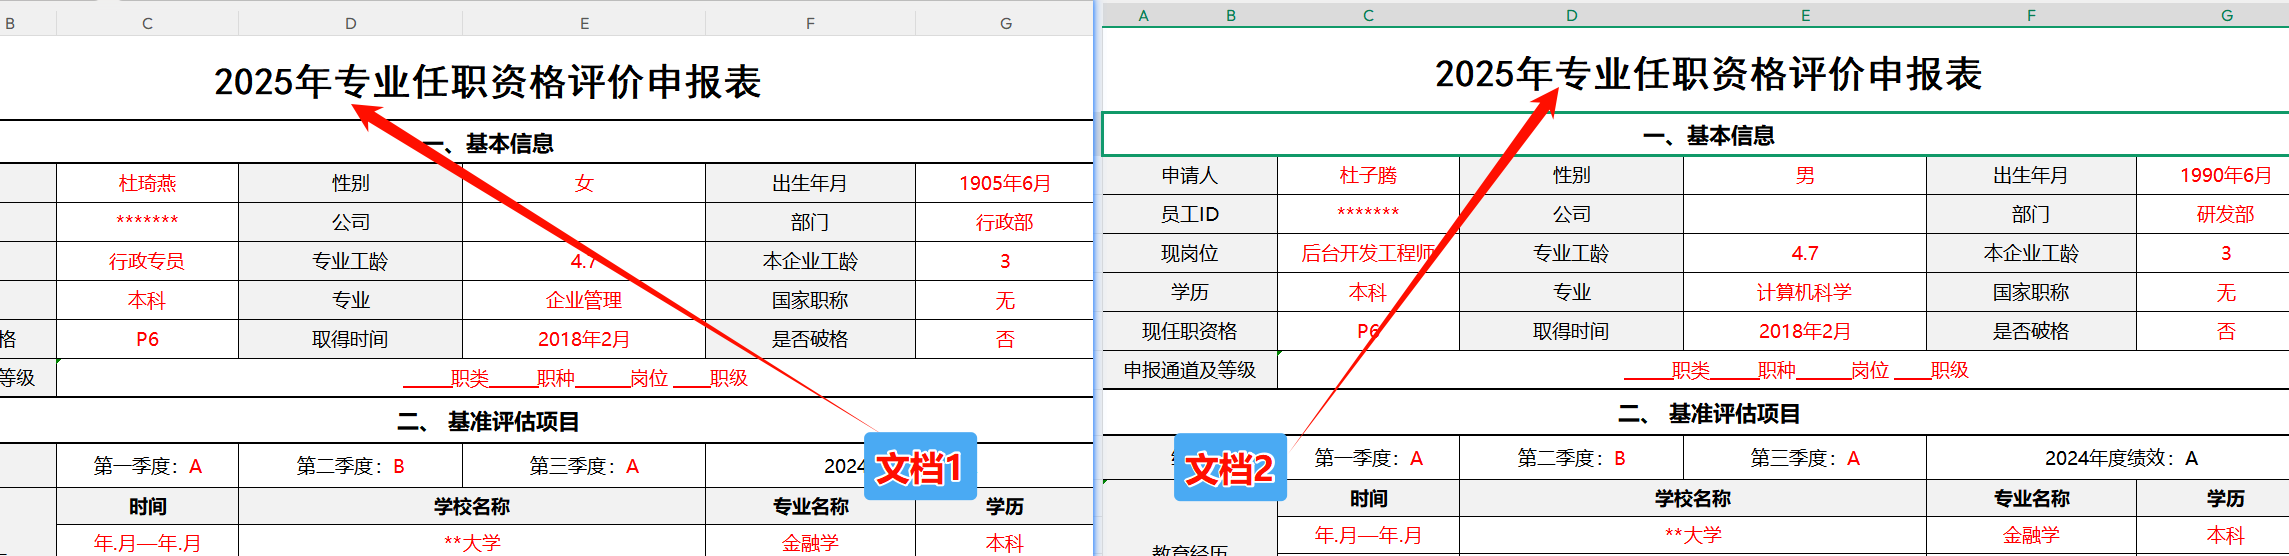Click the 员工ID label cell
The width and height of the screenshot is (2289, 556).
point(1190,214)
